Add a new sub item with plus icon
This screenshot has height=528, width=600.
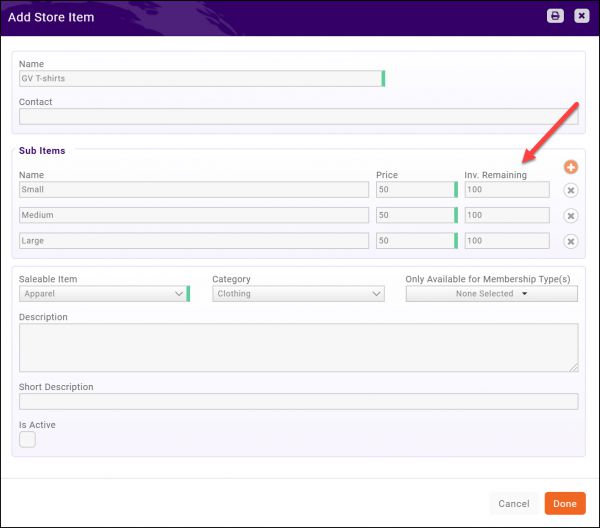(571, 168)
